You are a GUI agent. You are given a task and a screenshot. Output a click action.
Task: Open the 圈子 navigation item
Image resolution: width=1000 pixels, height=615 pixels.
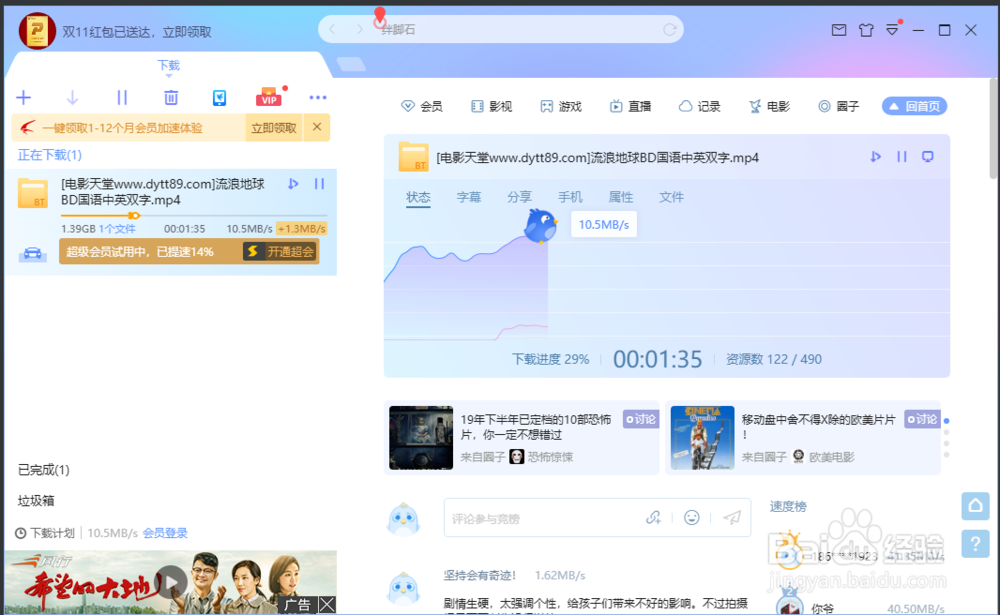tap(839, 107)
